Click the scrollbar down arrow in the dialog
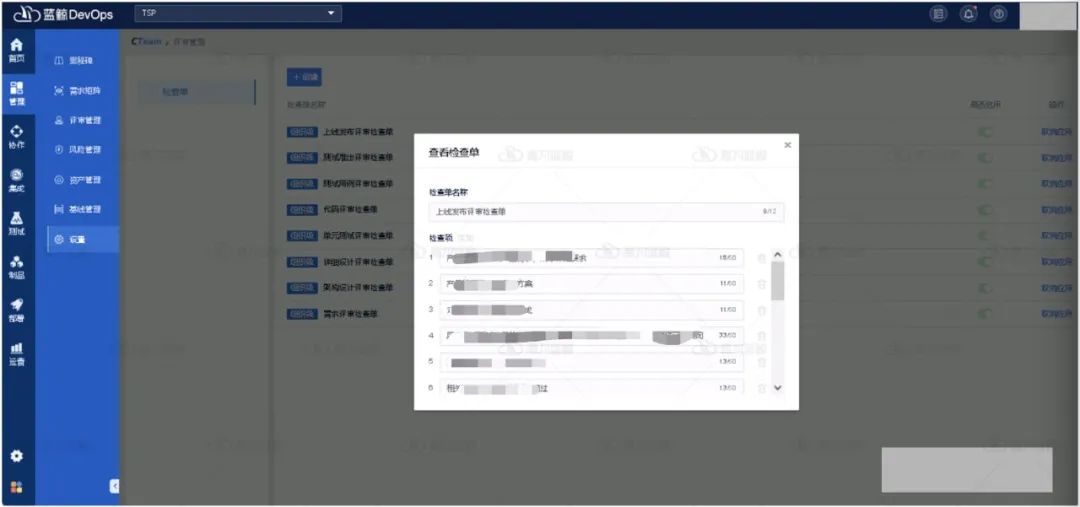1080x507 pixels. click(778, 388)
